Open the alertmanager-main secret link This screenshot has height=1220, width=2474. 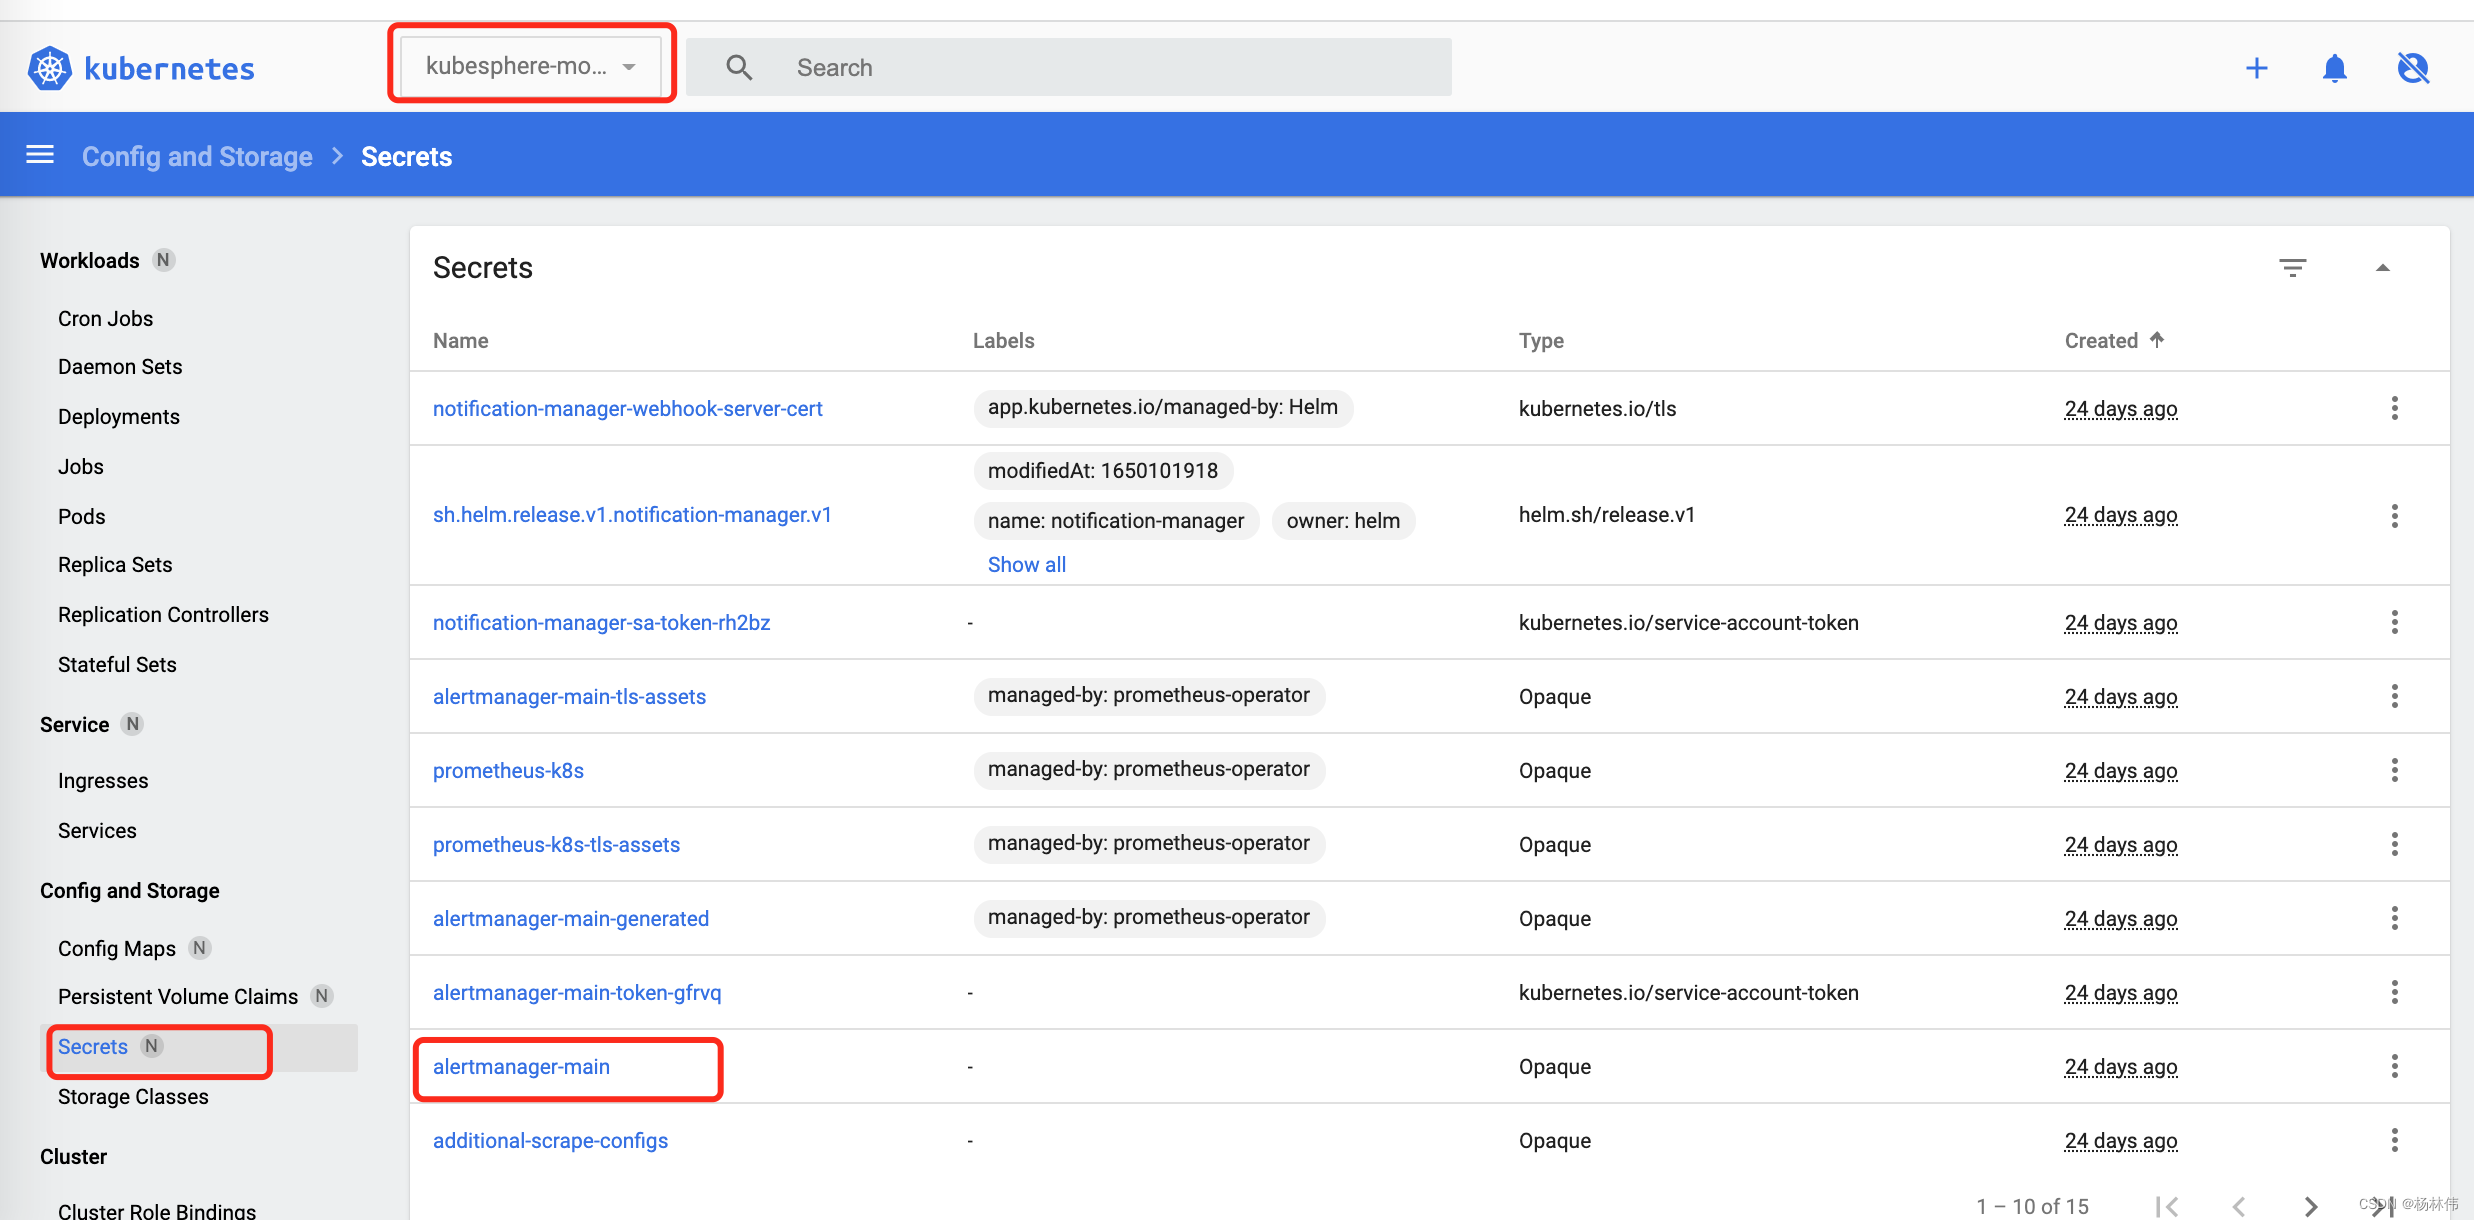pos(521,1066)
